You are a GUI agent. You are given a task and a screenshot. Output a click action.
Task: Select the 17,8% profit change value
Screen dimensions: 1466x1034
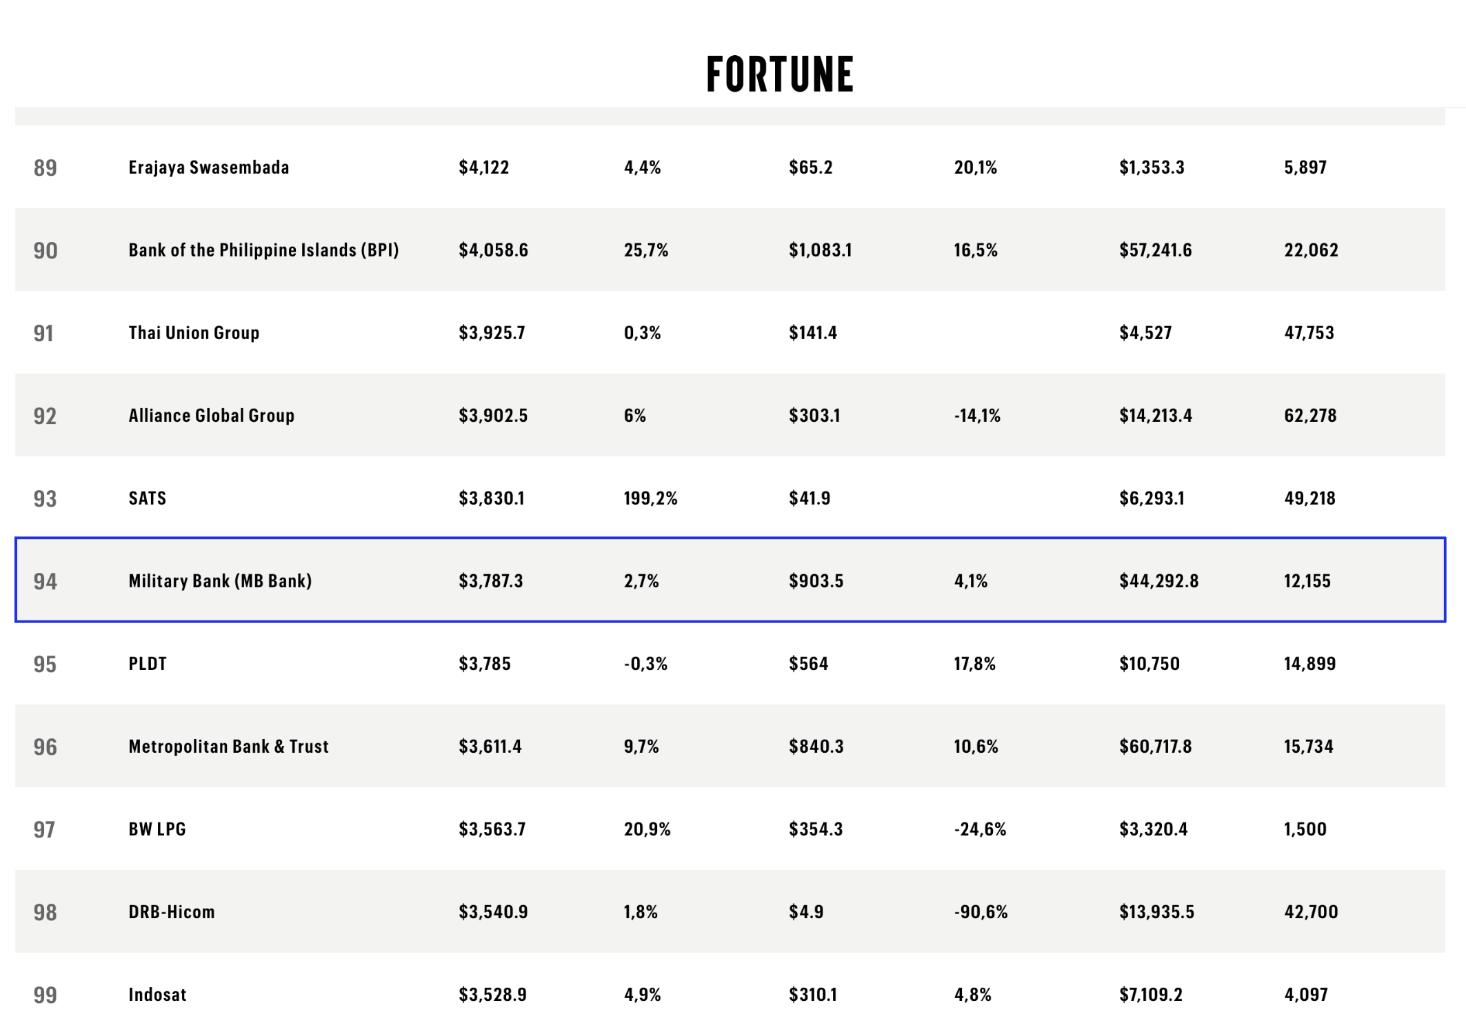975,664
